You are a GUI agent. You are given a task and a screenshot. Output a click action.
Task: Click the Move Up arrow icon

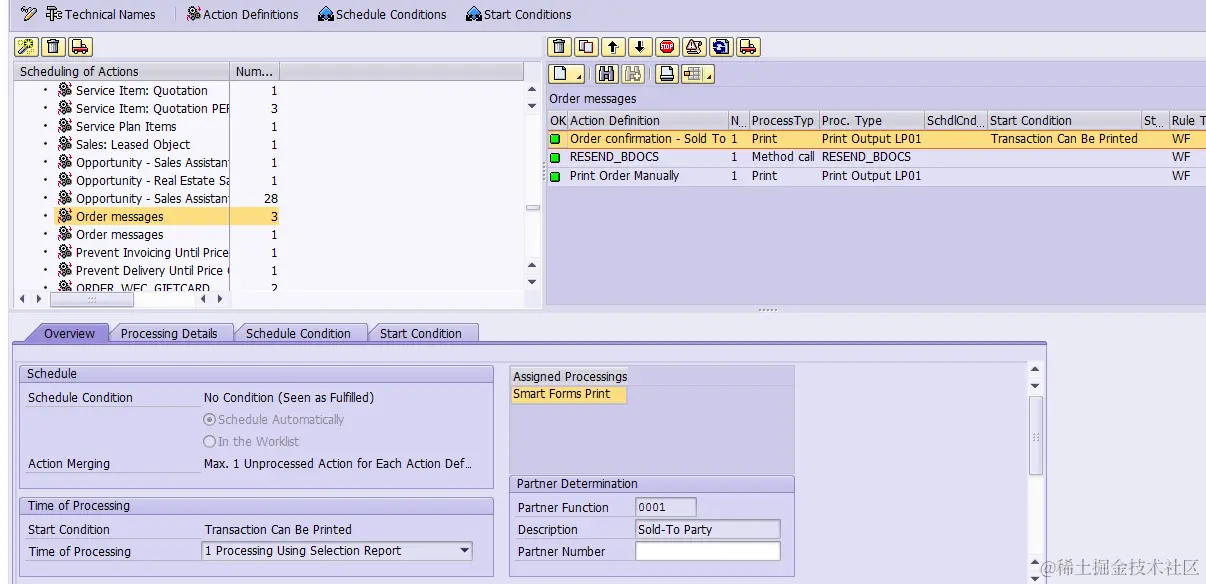point(613,46)
